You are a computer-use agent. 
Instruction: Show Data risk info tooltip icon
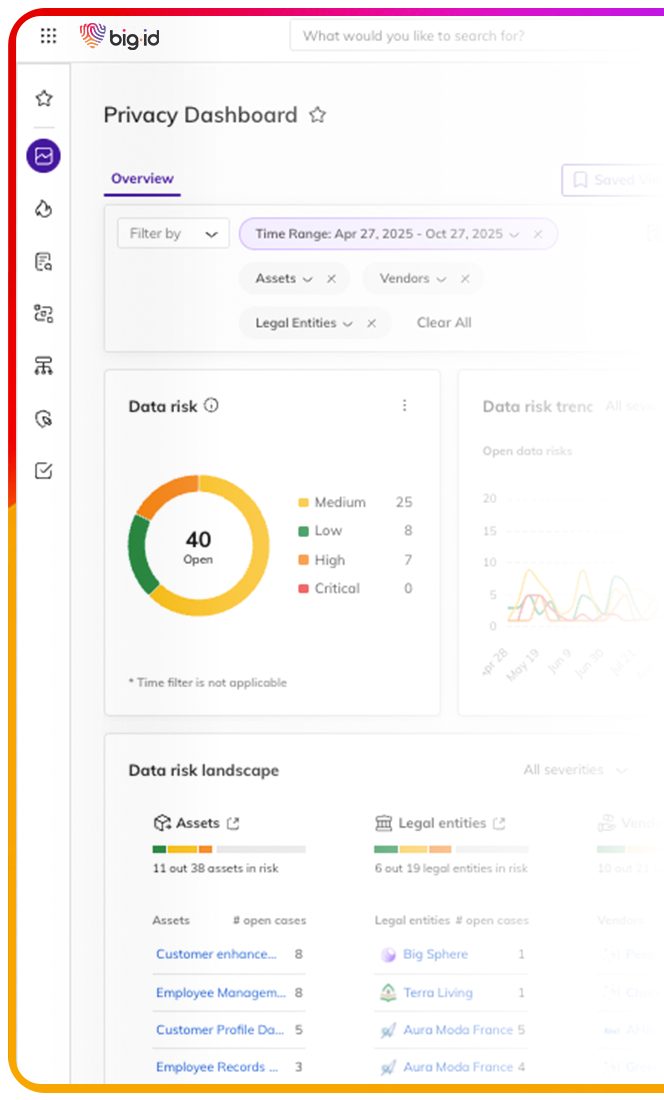[211, 405]
